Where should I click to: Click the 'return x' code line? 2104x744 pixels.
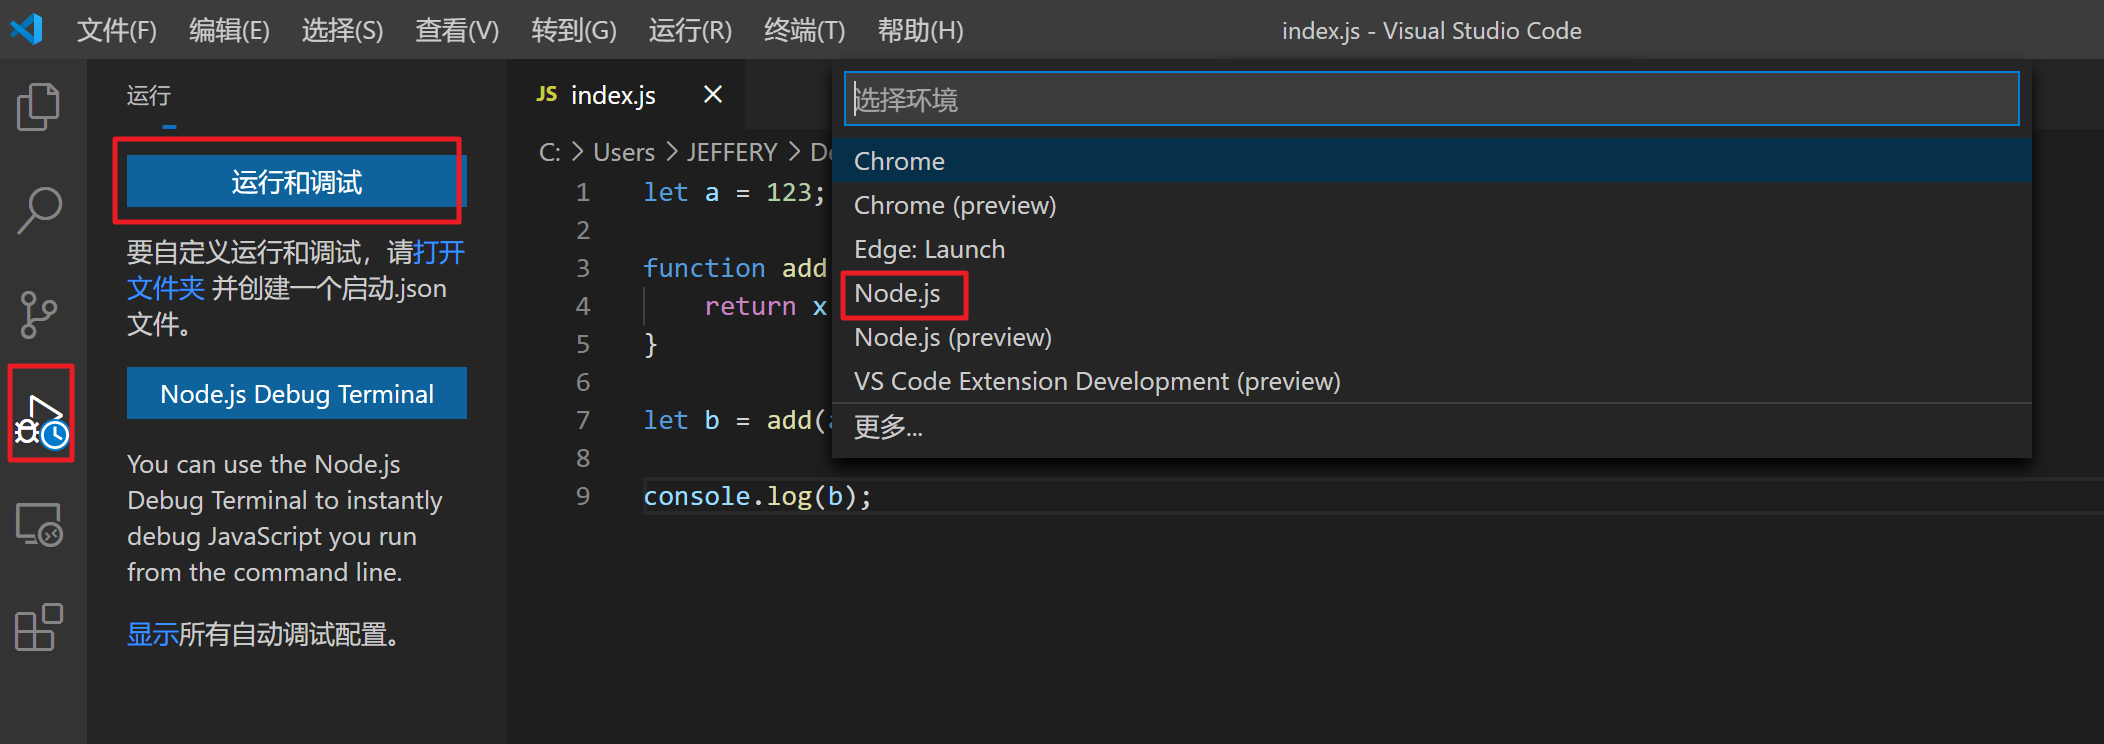[x=766, y=306]
